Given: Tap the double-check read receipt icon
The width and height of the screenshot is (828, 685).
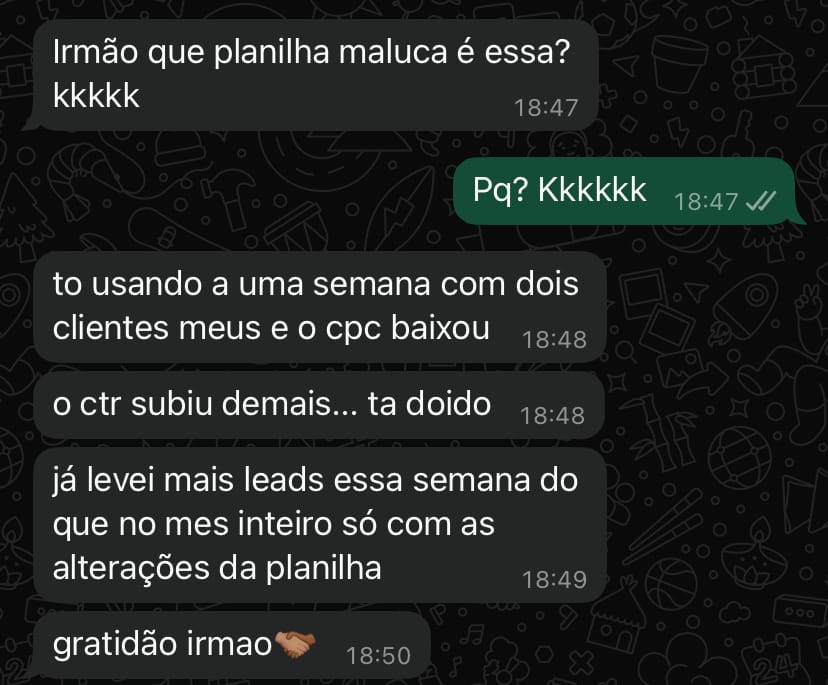Looking at the screenshot, I should [x=761, y=201].
